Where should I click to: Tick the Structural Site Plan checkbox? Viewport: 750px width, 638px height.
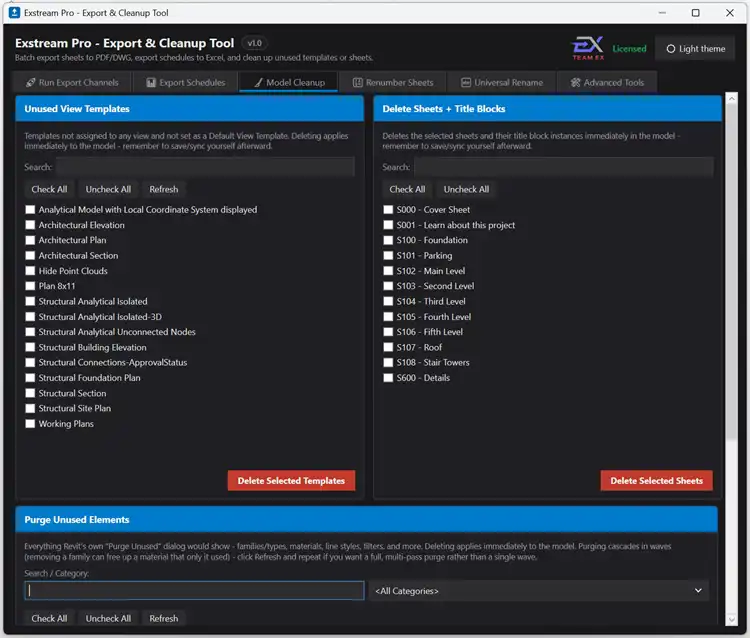(x=30, y=408)
